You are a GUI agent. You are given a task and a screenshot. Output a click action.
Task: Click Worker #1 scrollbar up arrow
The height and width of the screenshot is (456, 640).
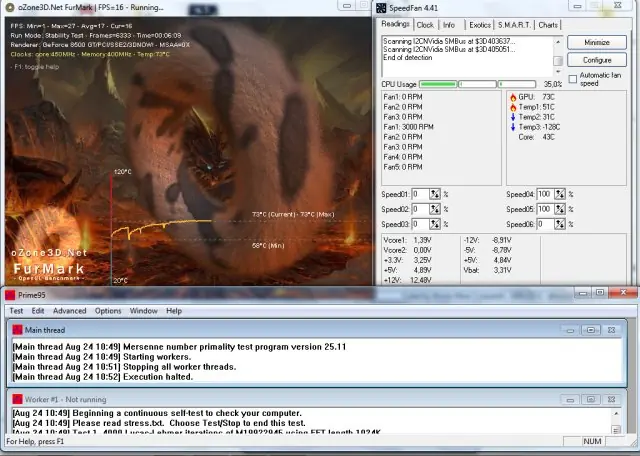coord(616,414)
